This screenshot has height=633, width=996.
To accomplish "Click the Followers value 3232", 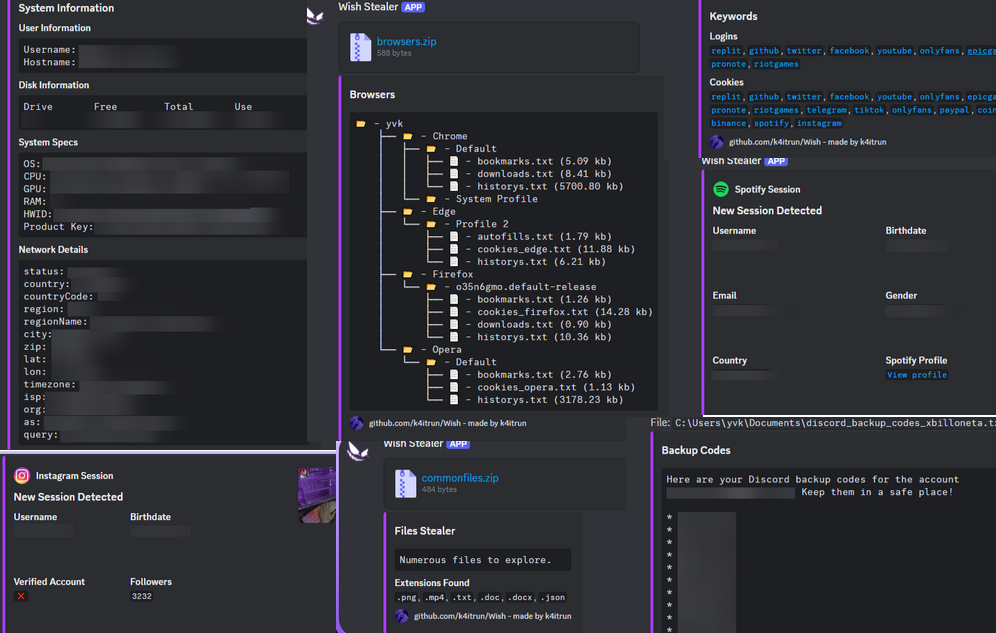I will pos(142,596).
